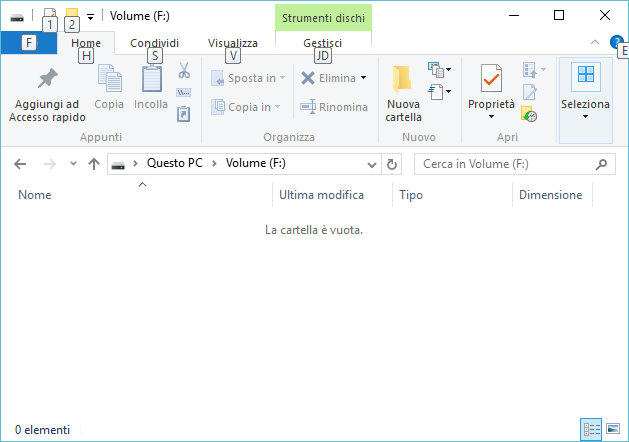This screenshot has width=629, height=442.
Task: Click the Proprietà checkmark icon
Action: coord(491,79)
